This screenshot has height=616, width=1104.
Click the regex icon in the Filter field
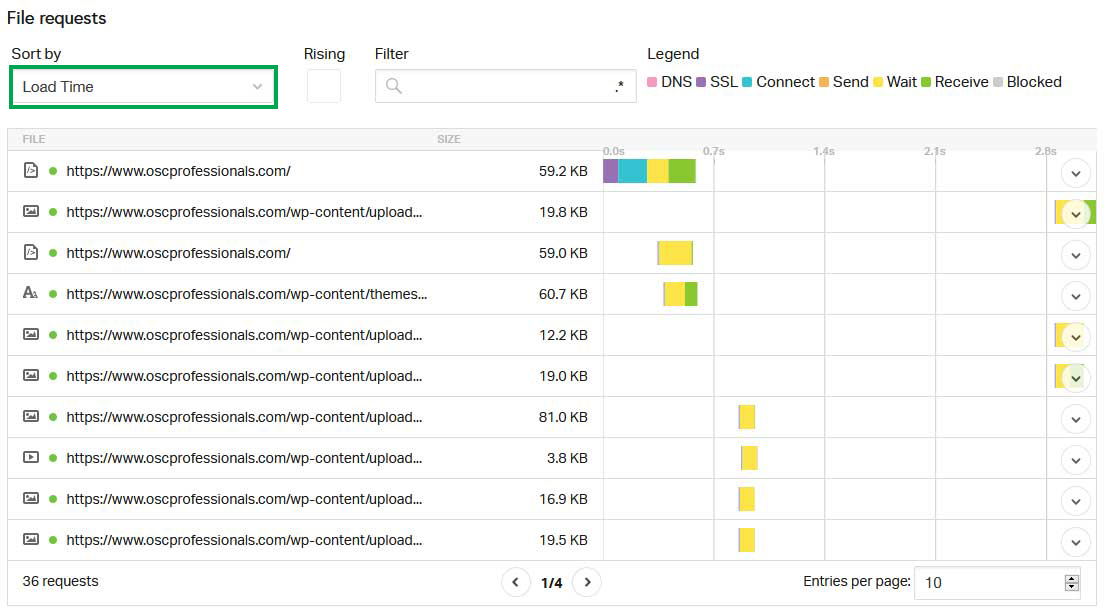pyautogui.click(x=620, y=87)
